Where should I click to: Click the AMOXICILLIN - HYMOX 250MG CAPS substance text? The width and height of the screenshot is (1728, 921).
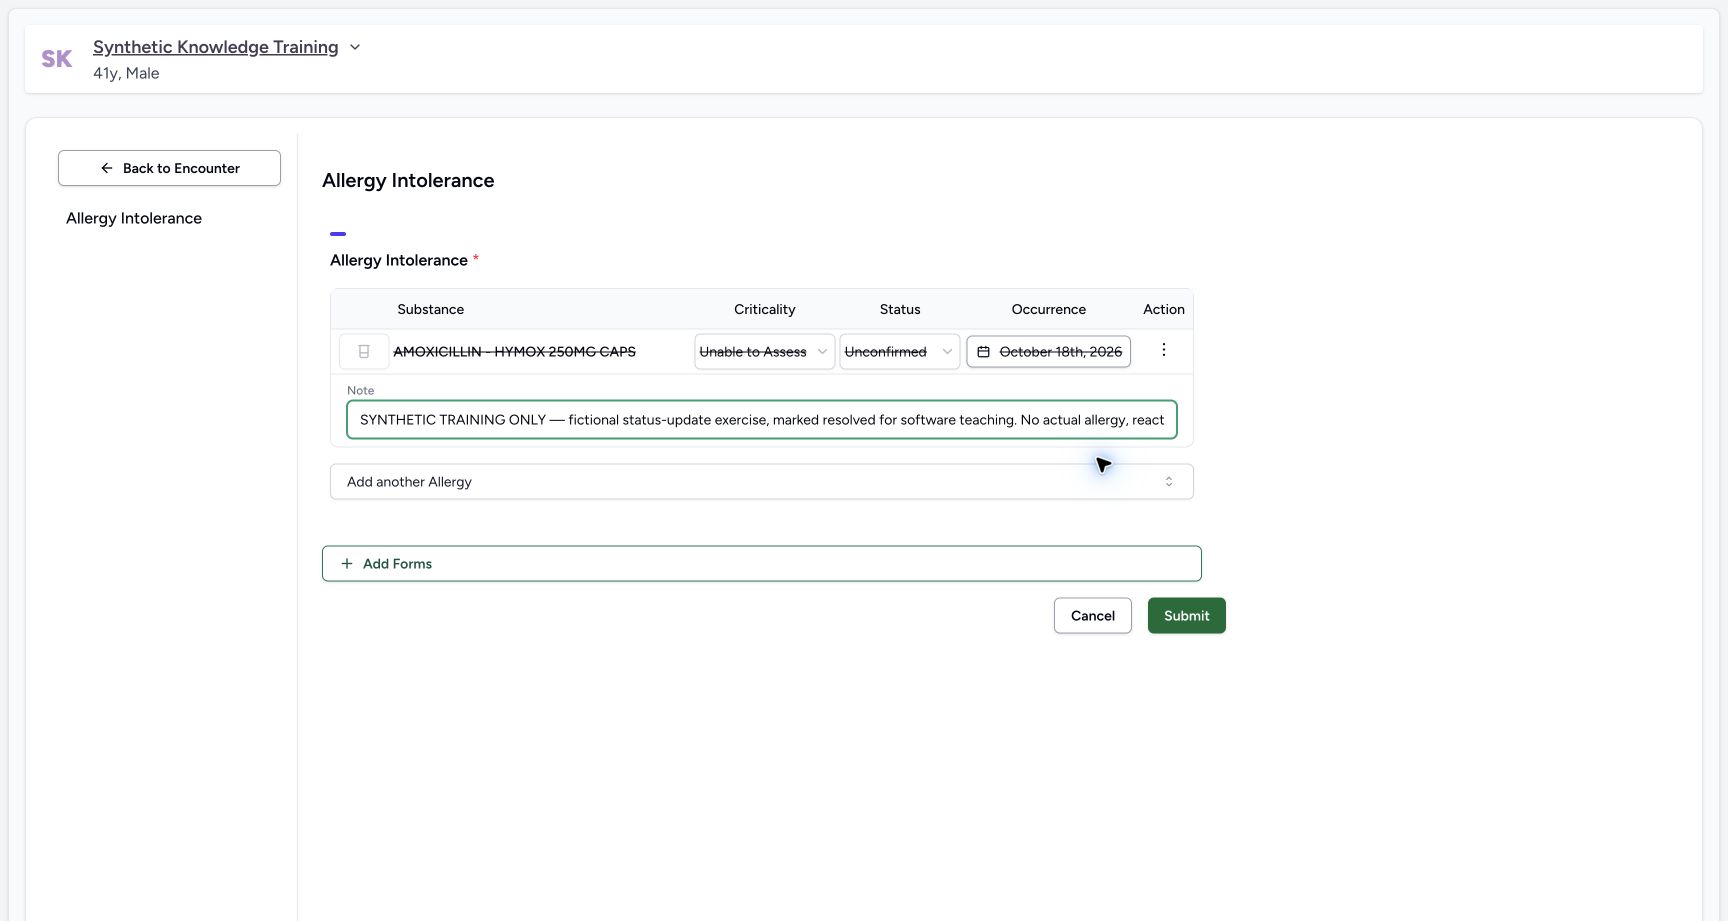[x=514, y=352]
